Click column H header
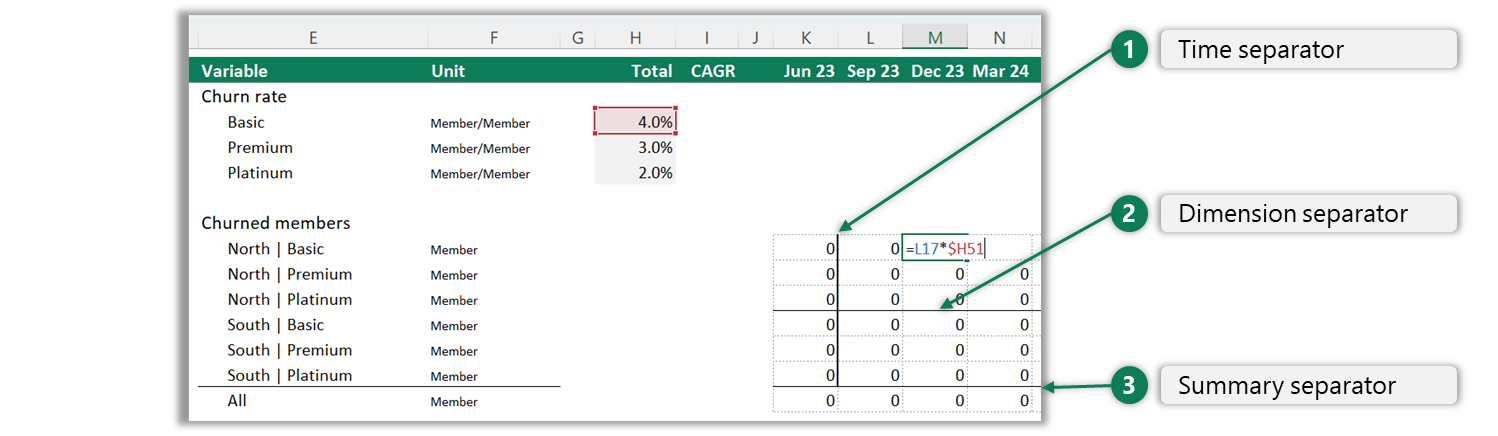The image size is (1498, 436). click(x=635, y=38)
